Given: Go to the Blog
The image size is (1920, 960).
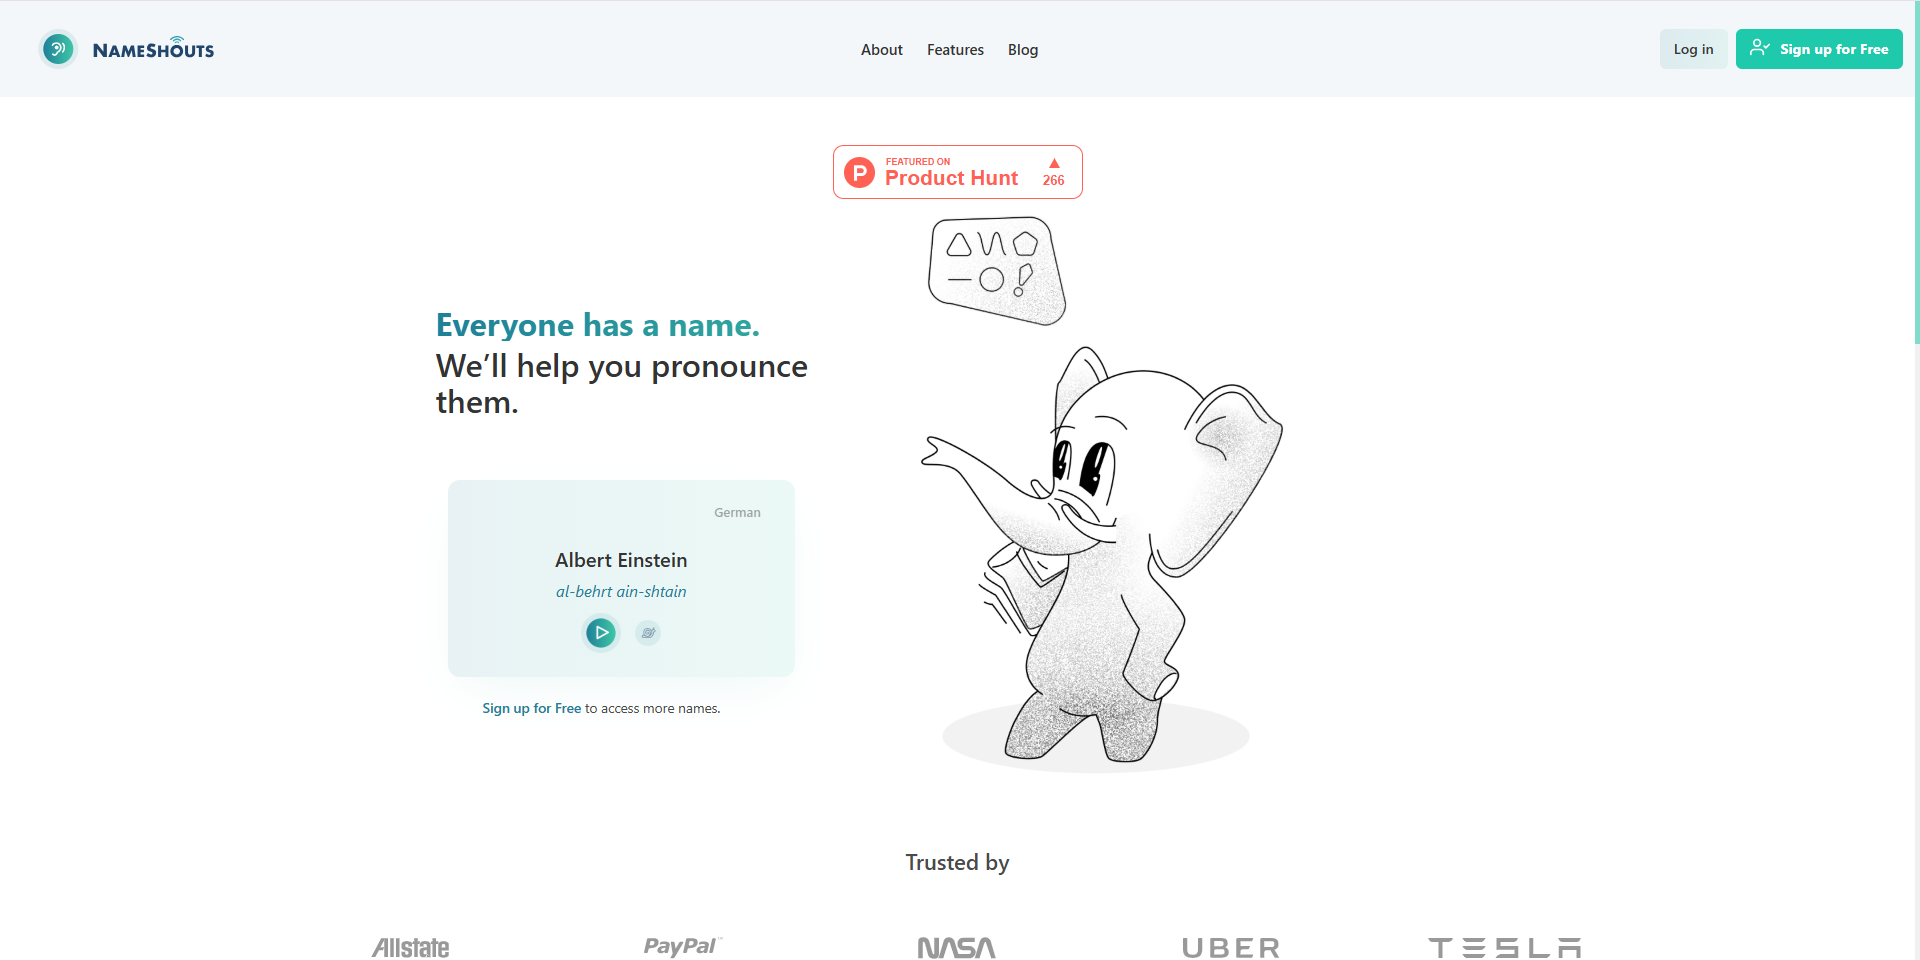Looking at the screenshot, I should [1023, 50].
